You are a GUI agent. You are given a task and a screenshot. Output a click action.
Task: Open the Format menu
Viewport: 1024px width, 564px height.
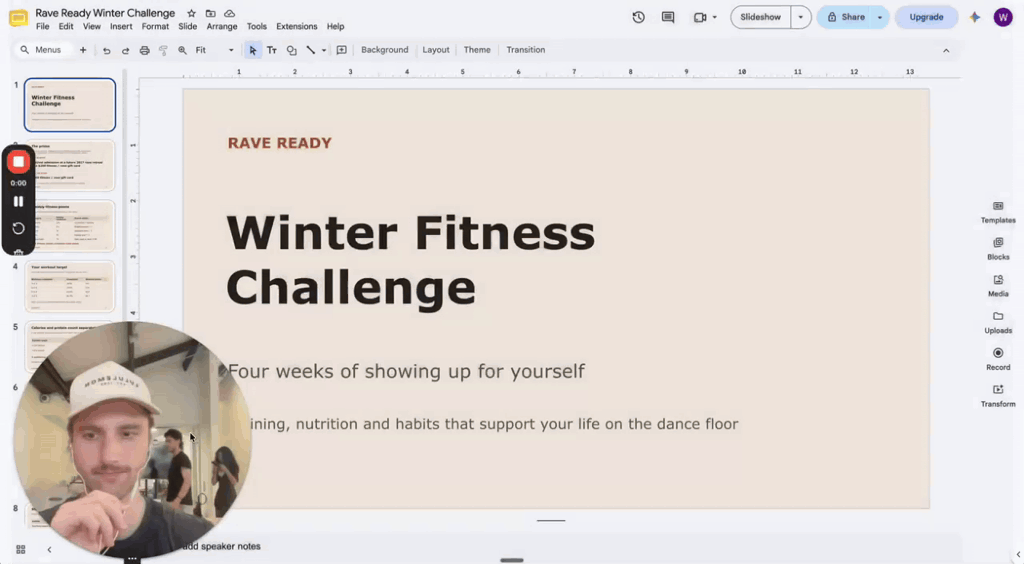point(155,27)
